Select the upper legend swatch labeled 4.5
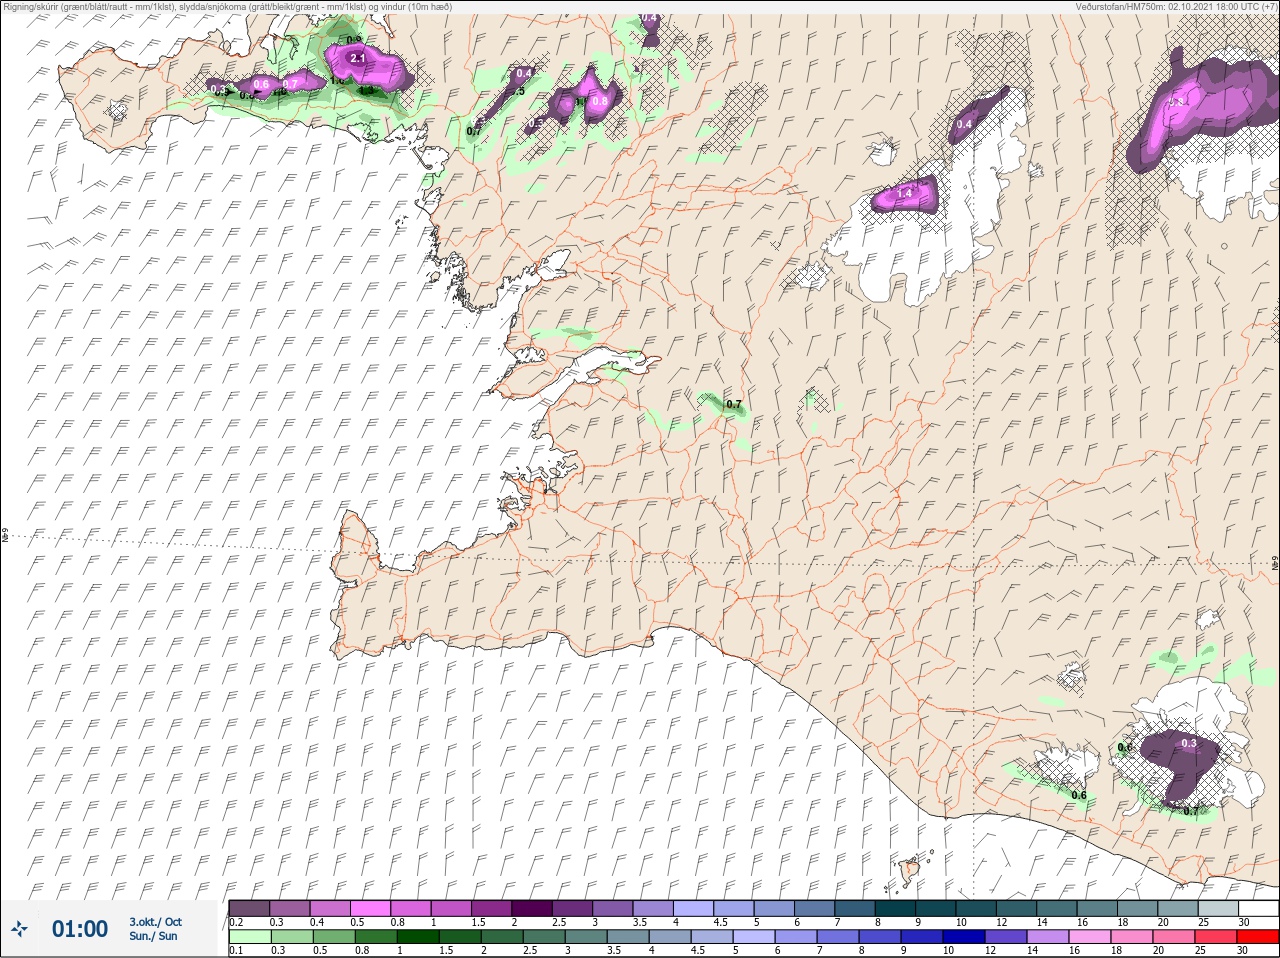The height and width of the screenshot is (958, 1280). click(x=734, y=908)
